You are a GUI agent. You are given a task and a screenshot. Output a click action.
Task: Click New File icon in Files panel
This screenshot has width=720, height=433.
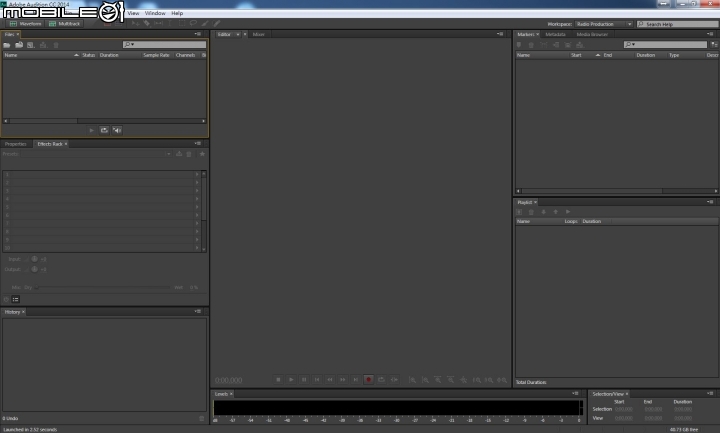31,45
